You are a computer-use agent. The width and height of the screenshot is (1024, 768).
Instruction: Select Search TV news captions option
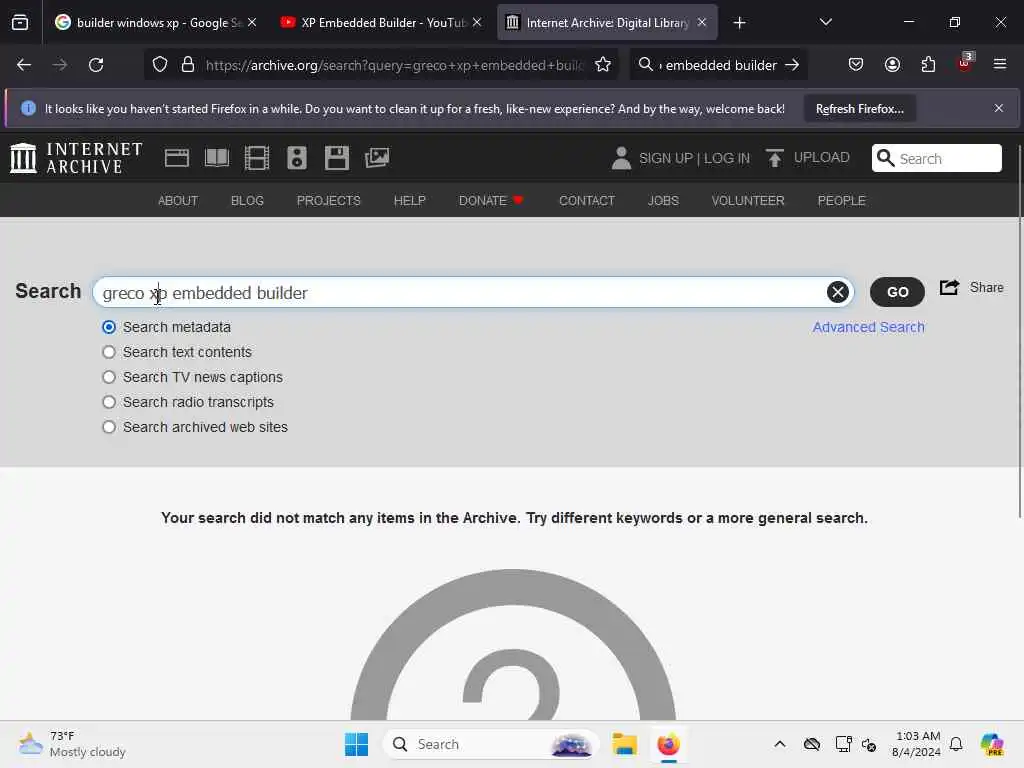click(109, 377)
